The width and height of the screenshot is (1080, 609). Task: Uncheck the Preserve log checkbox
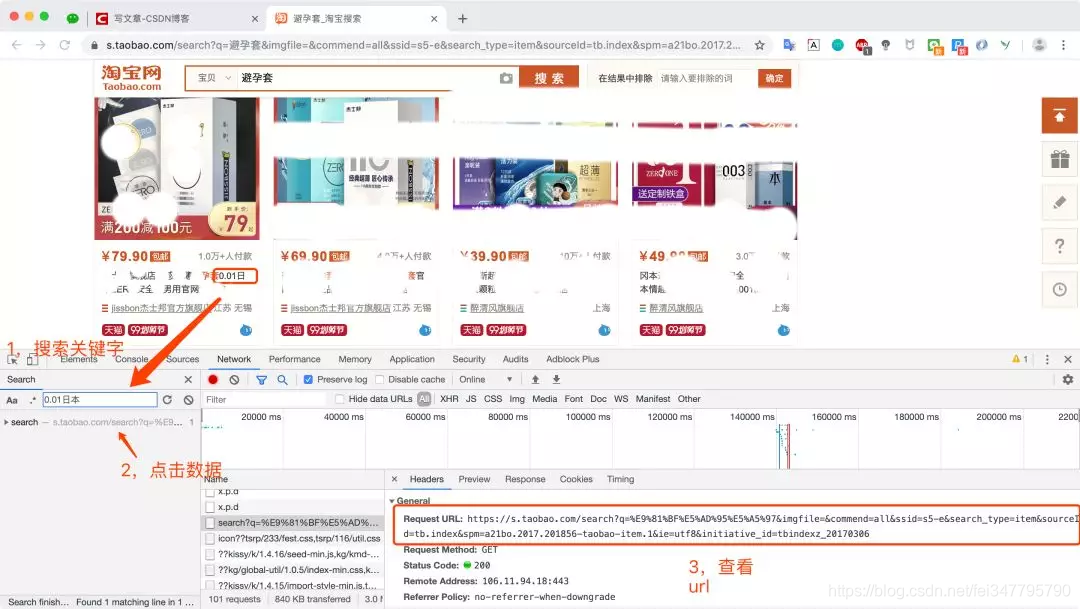click(307, 379)
